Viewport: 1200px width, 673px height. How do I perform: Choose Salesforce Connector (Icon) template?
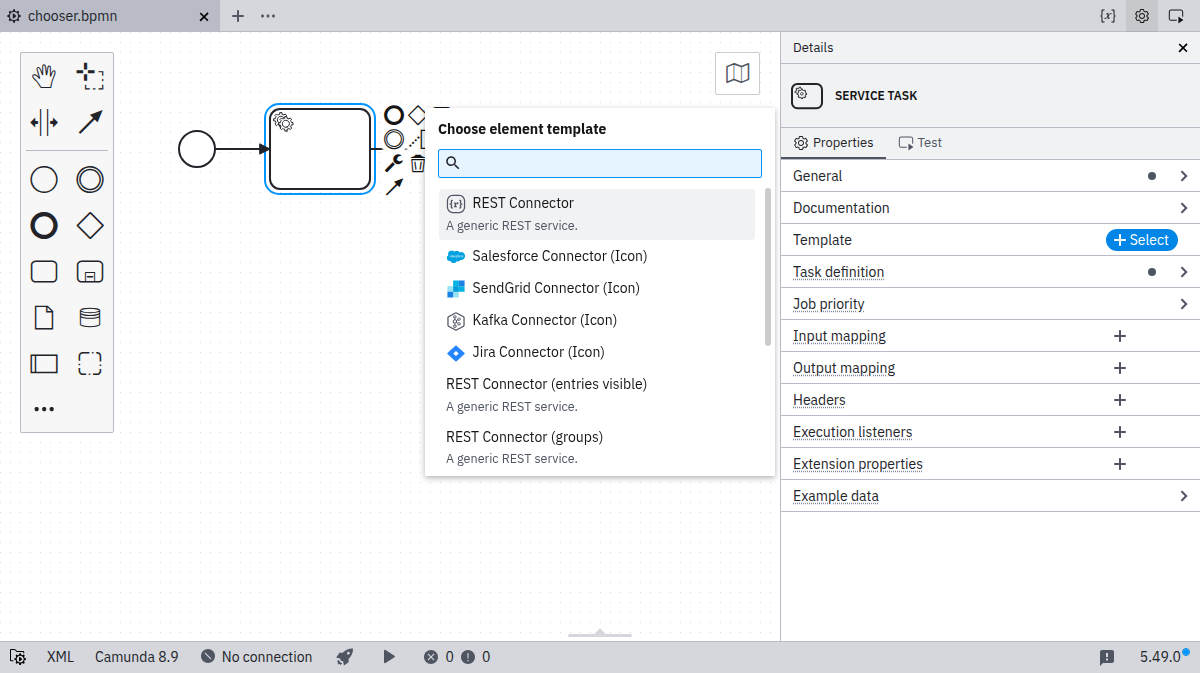(x=597, y=256)
